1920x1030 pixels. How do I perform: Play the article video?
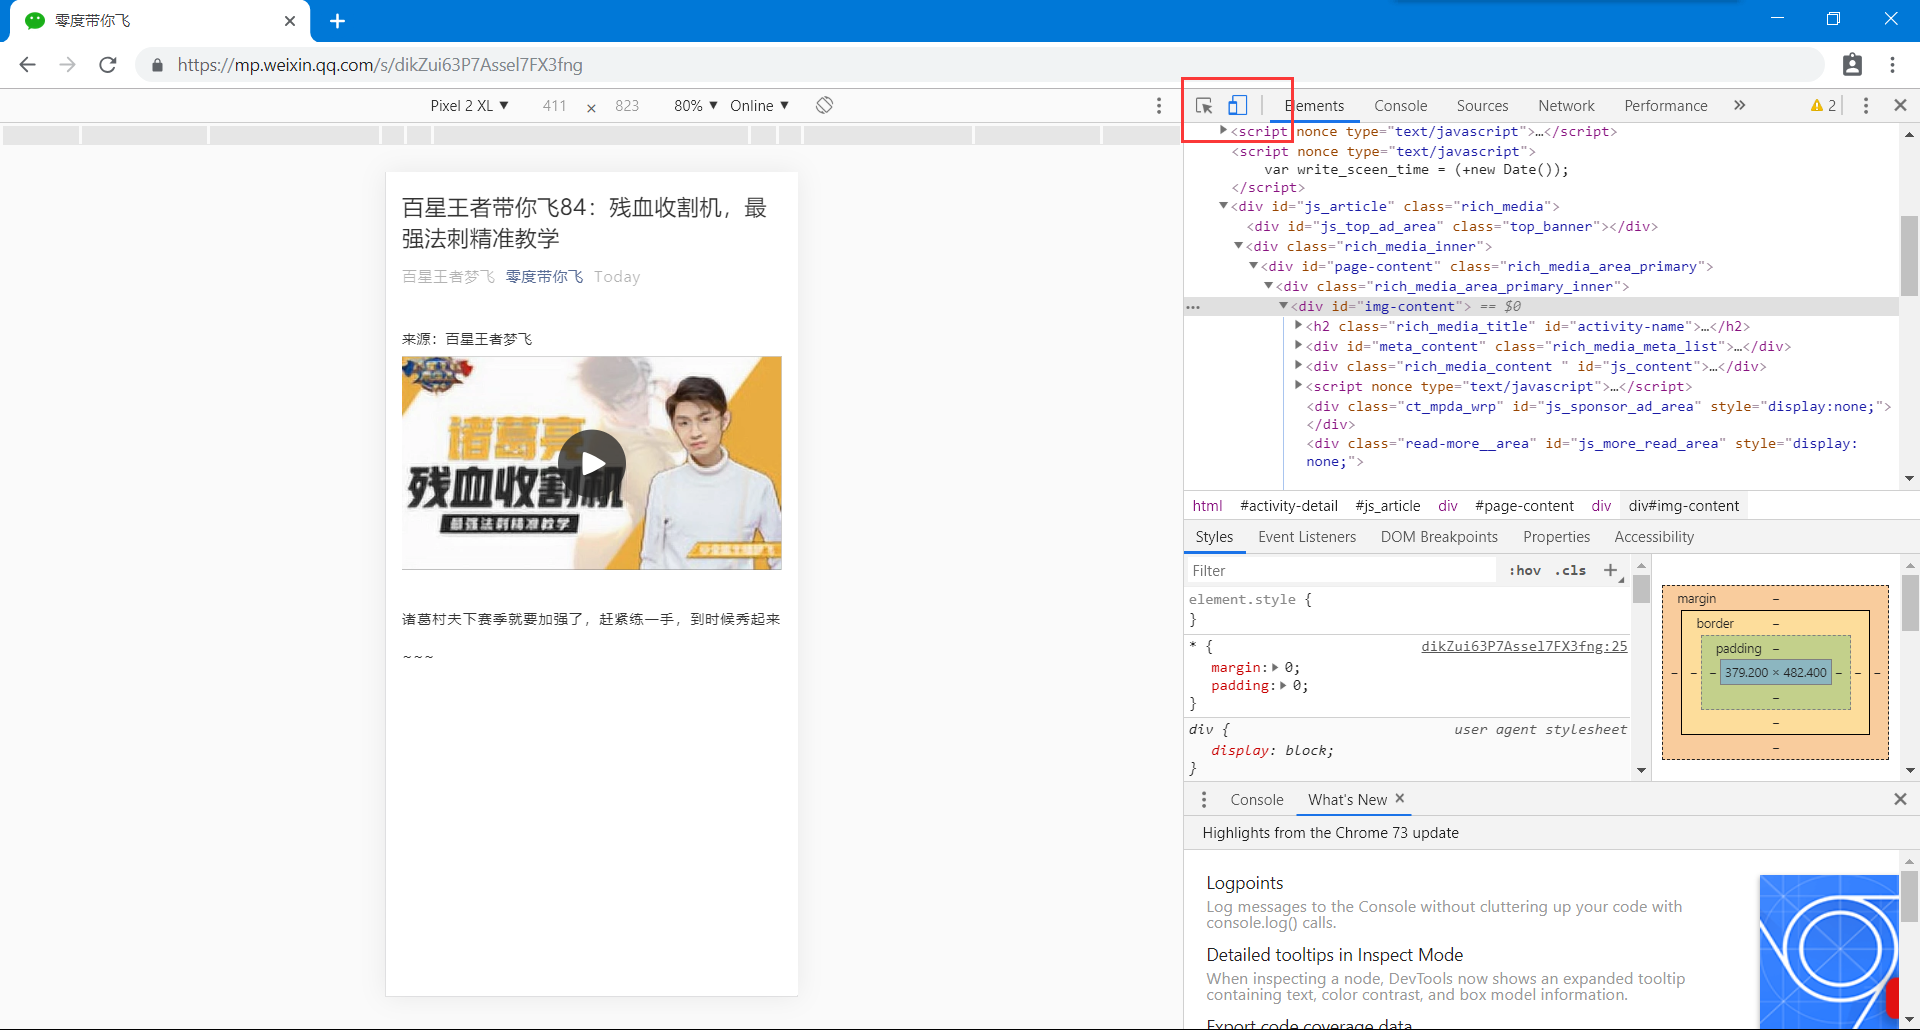[x=592, y=463]
